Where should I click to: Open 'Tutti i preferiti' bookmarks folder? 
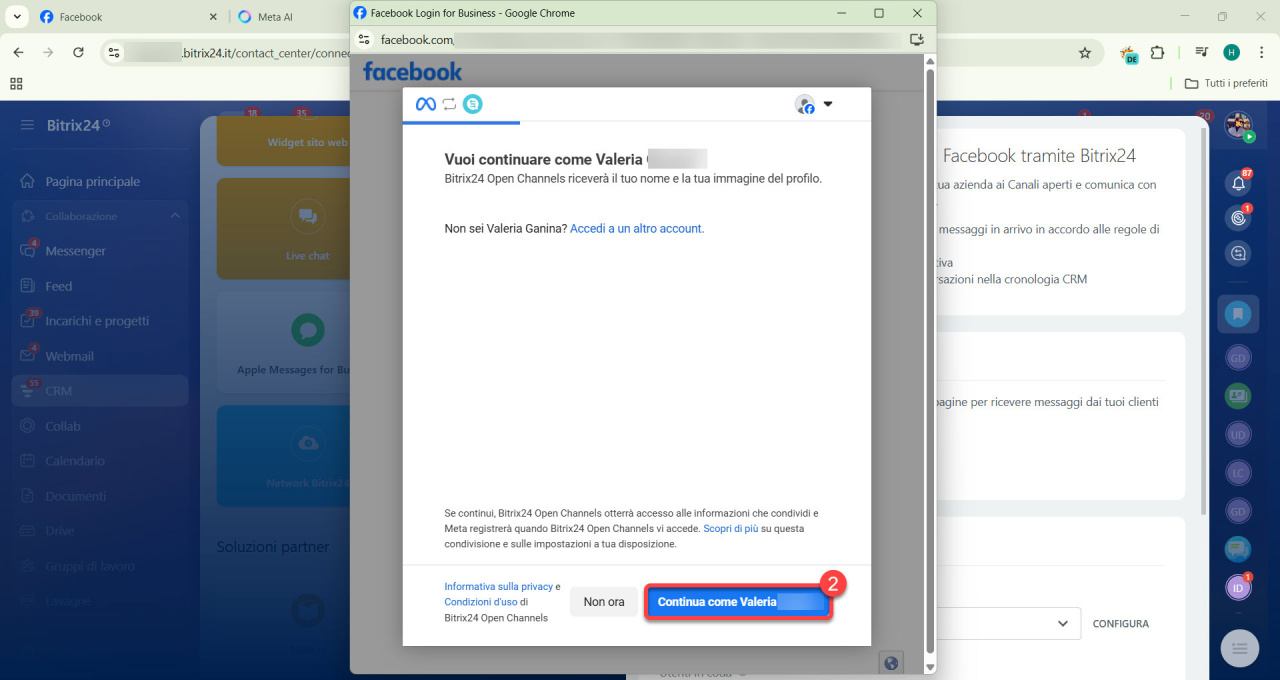[1226, 84]
